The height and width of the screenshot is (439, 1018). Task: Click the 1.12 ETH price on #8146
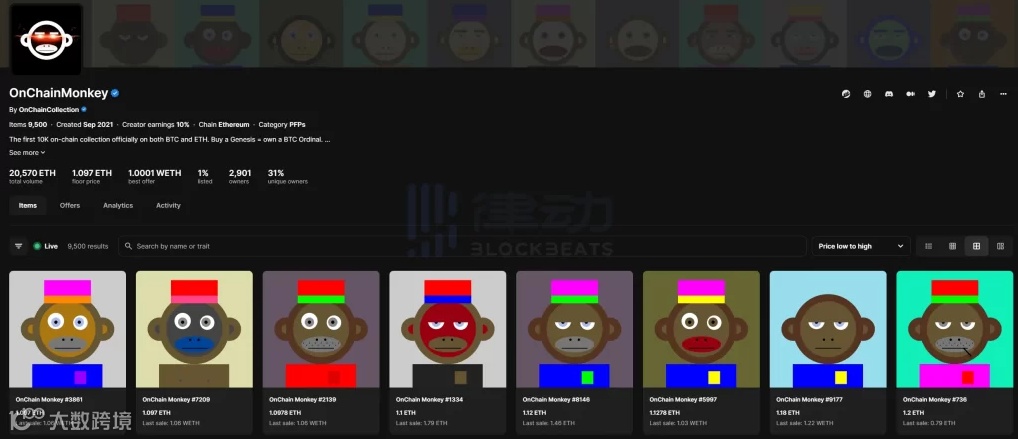point(534,412)
